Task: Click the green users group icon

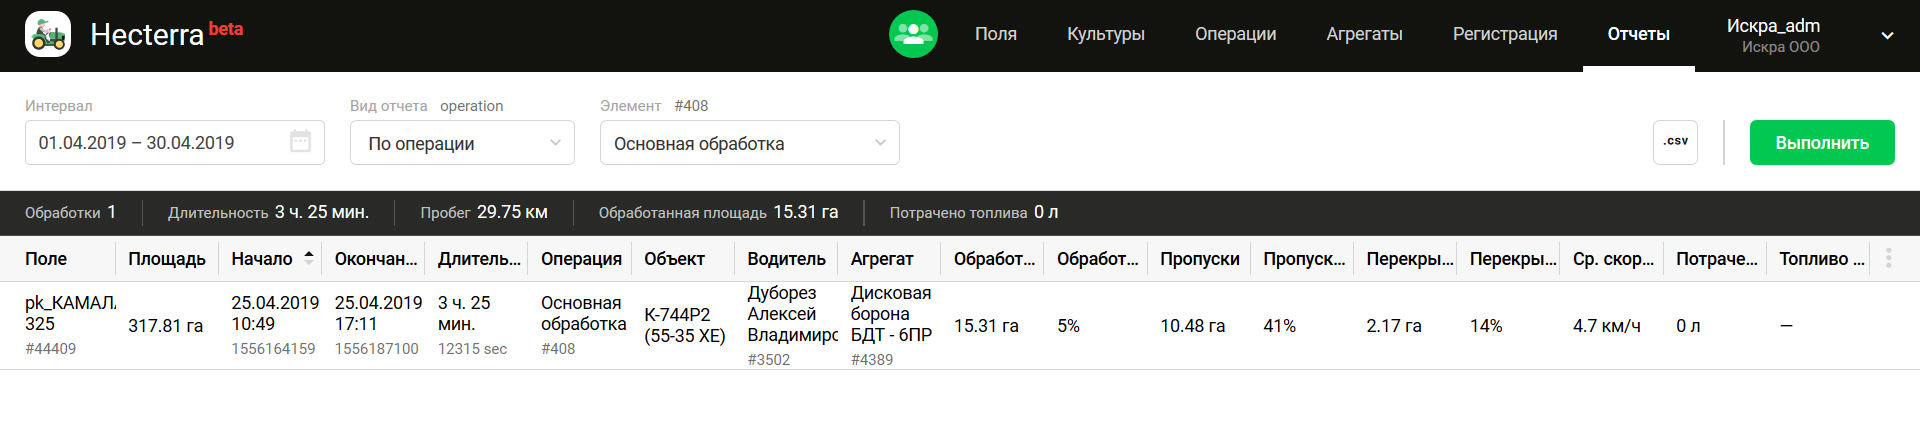Action: 913,35
